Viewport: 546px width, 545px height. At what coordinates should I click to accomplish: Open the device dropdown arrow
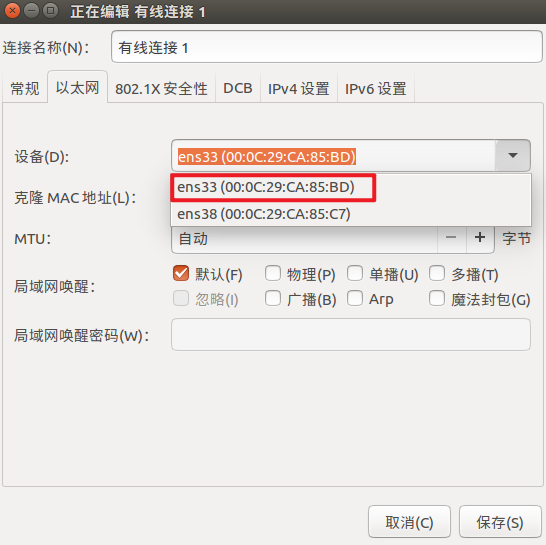(513, 155)
